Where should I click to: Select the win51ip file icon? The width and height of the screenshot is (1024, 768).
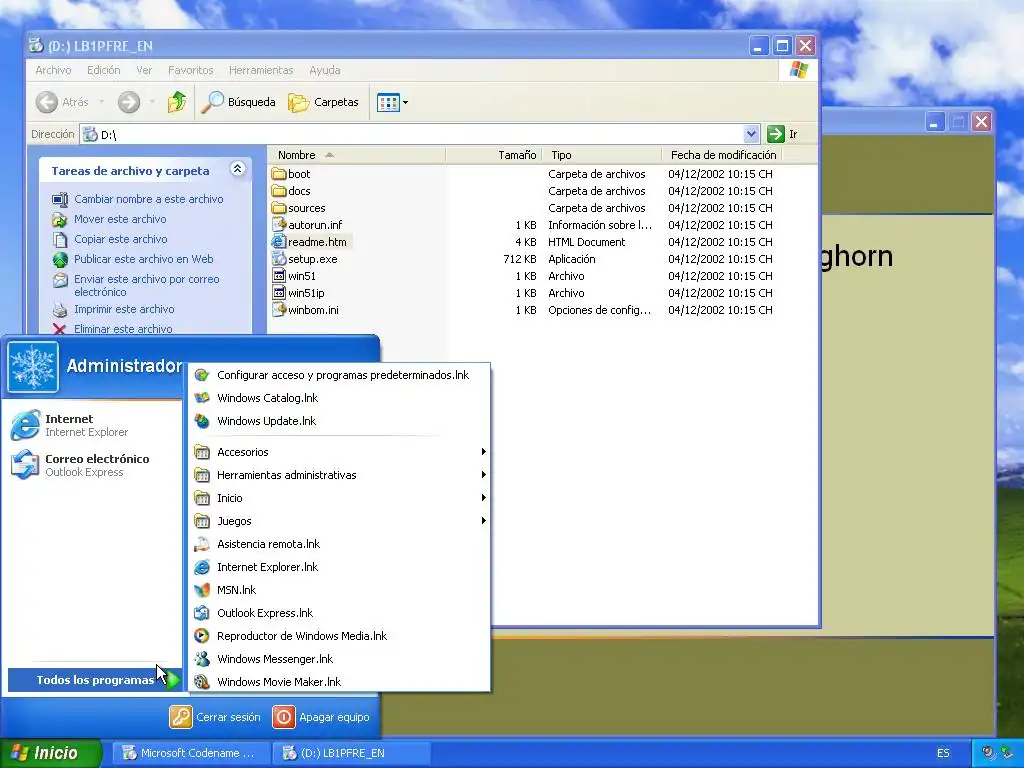click(x=279, y=293)
